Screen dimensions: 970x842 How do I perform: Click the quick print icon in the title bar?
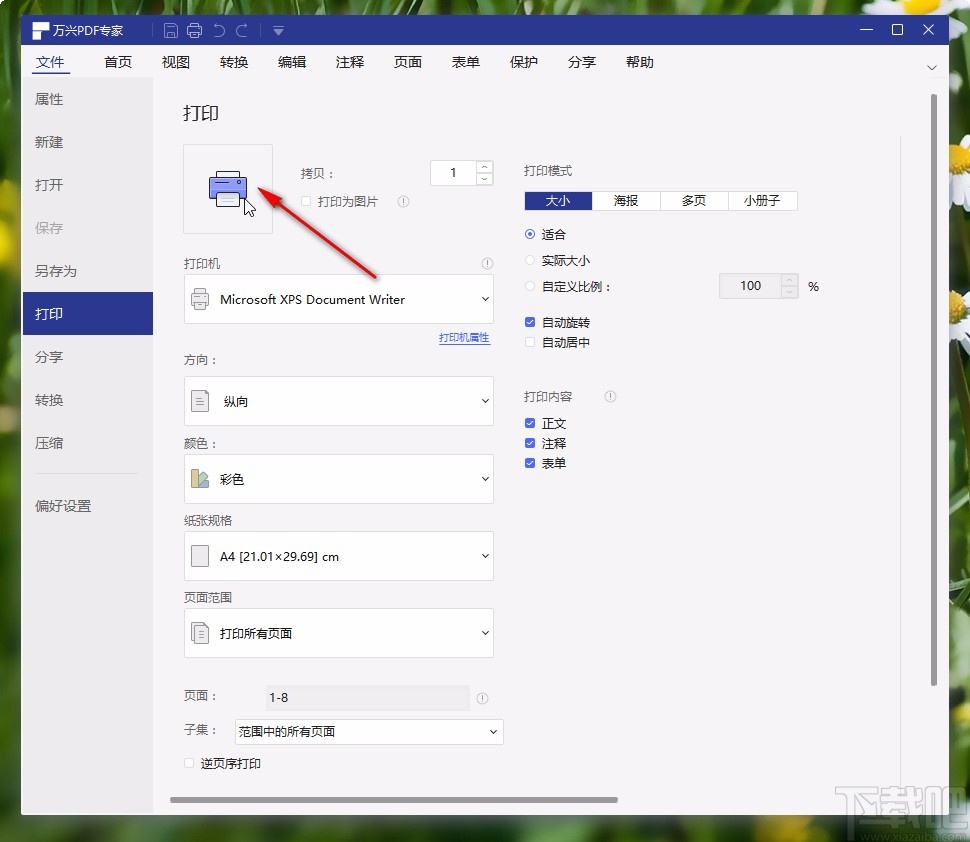point(194,30)
